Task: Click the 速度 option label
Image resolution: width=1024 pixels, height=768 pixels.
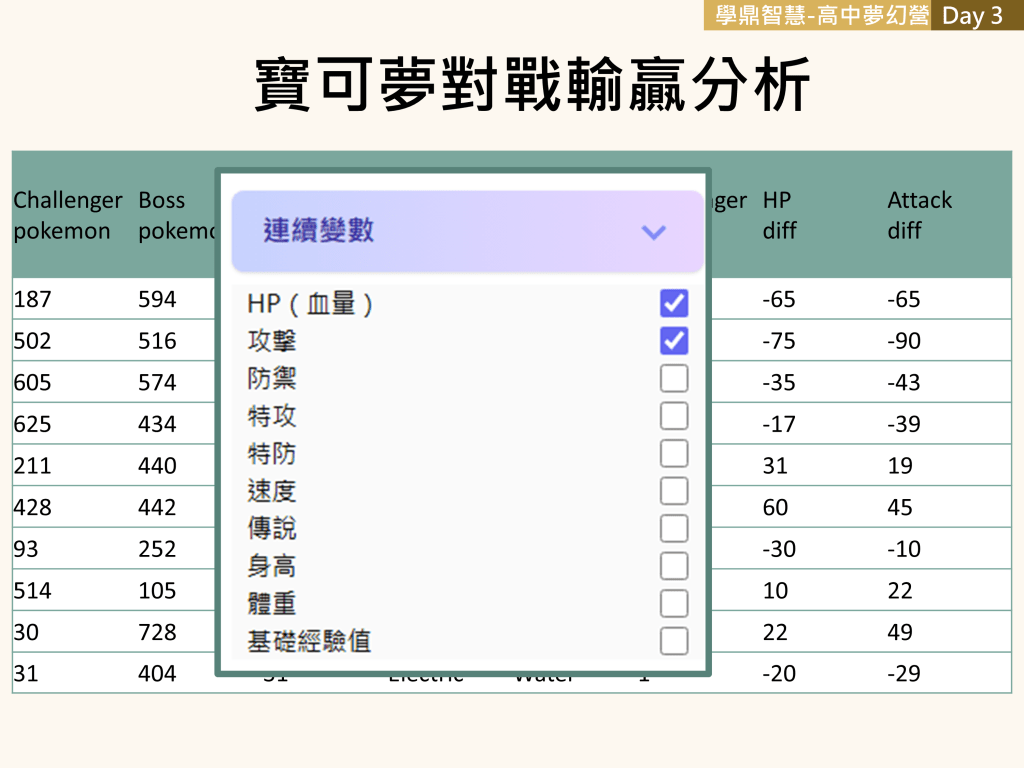Action: point(272,491)
